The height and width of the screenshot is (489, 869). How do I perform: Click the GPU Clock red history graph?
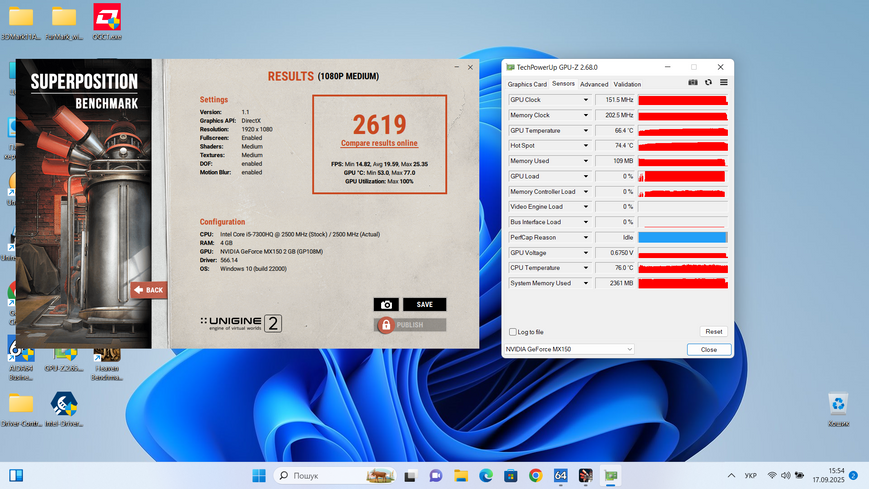coord(683,100)
